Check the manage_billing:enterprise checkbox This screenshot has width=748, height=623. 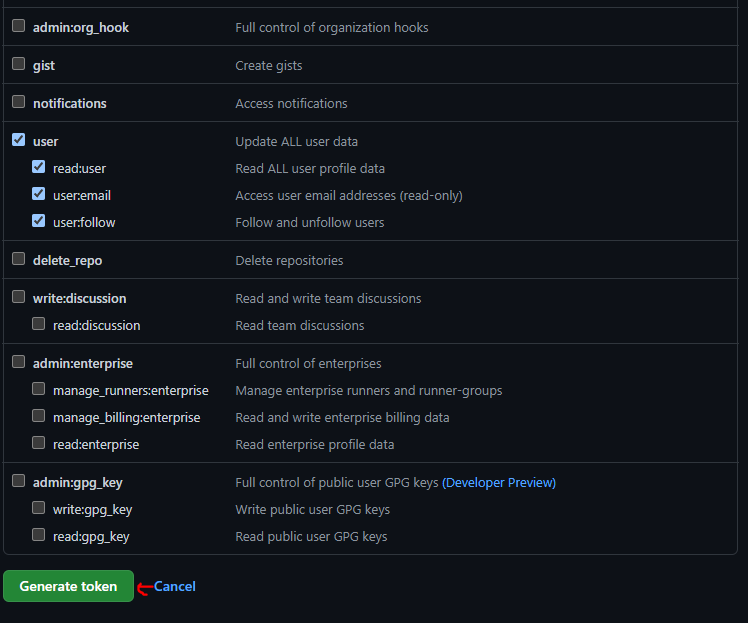[x=39, y=416]
